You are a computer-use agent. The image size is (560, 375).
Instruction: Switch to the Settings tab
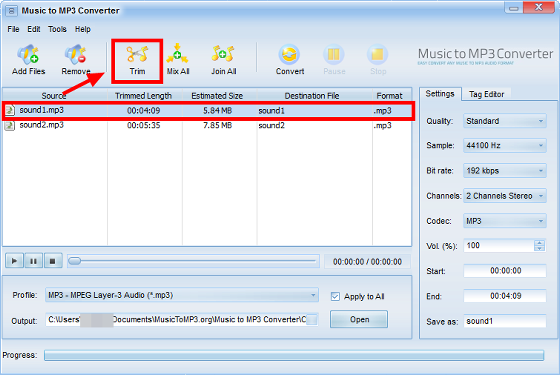click(x=440, y=94)
